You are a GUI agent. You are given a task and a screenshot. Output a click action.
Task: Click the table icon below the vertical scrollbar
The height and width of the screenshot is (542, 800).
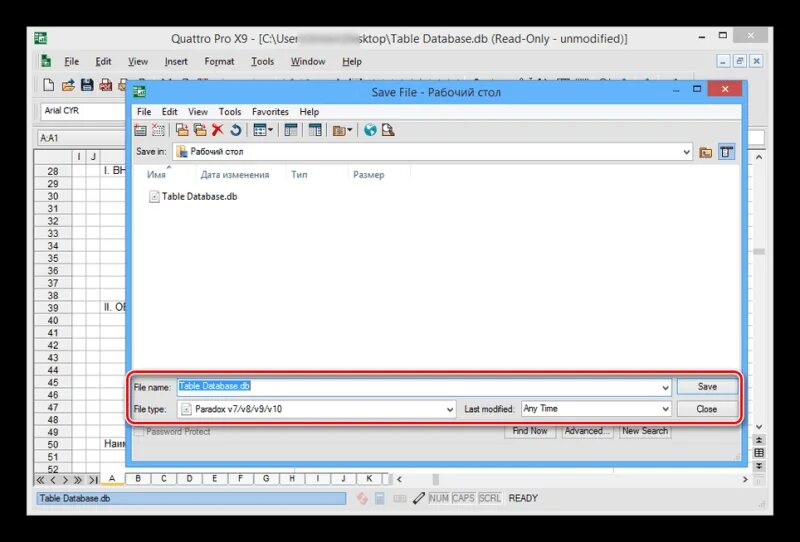click(759, 453)
